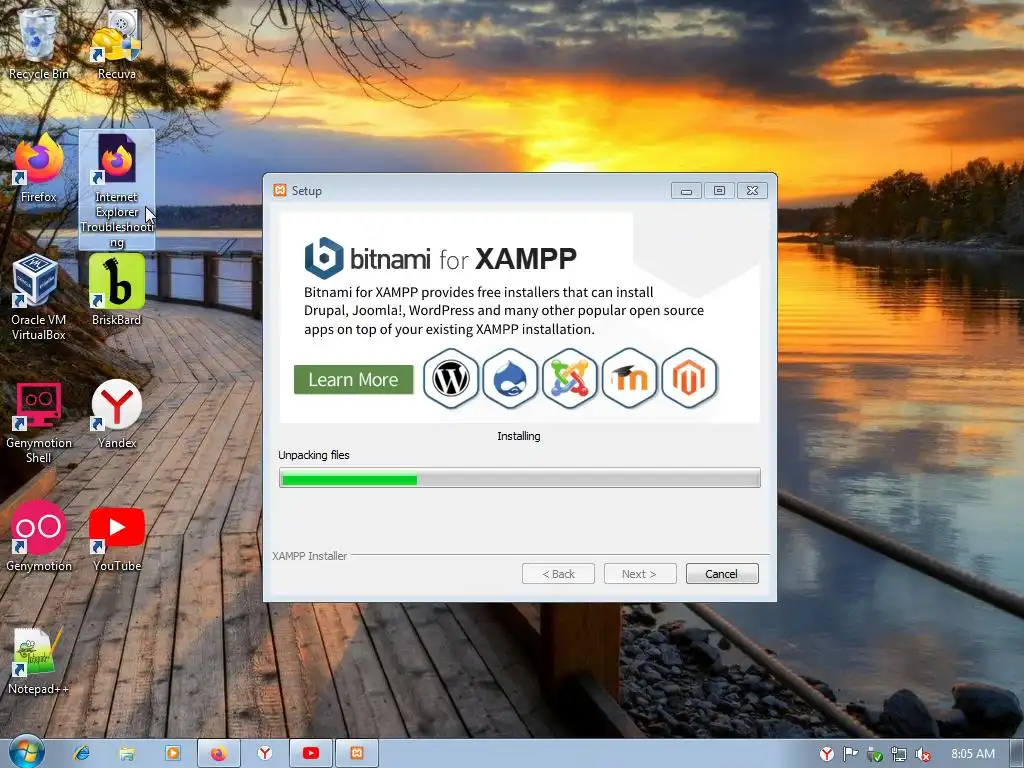Viewport: 1024px width, 768px height.
Task: Select the BriskBard desktop icon
Action: (116, 290)
